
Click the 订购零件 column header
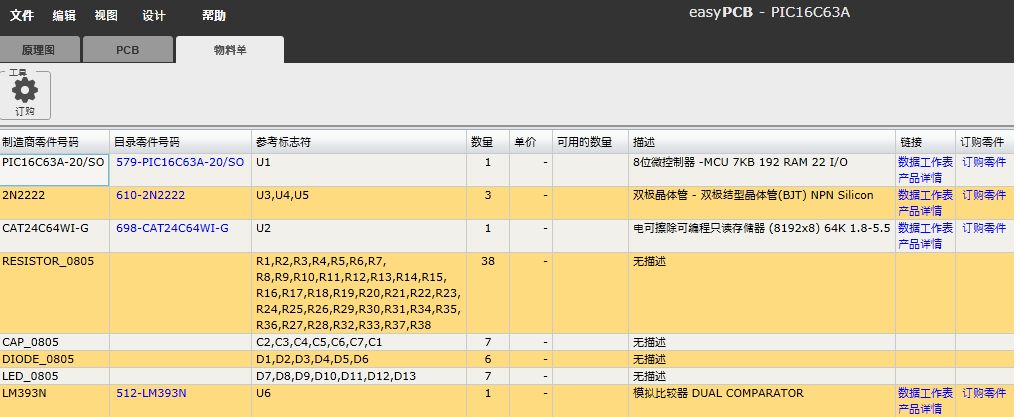985,142
